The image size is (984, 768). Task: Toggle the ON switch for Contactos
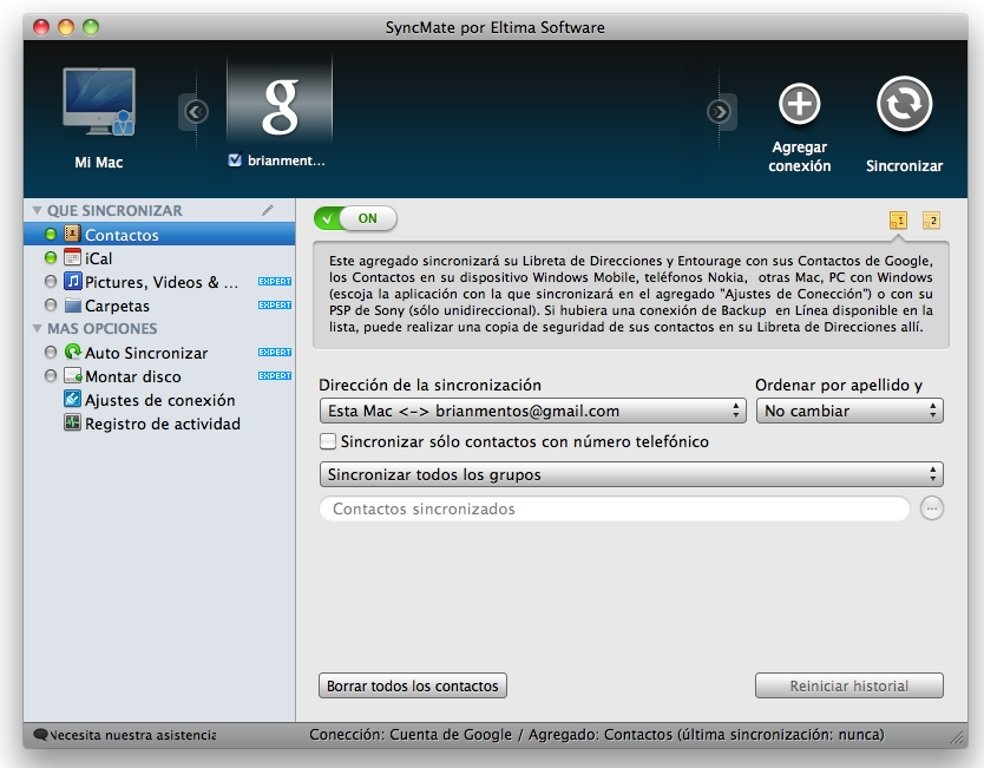355,218
